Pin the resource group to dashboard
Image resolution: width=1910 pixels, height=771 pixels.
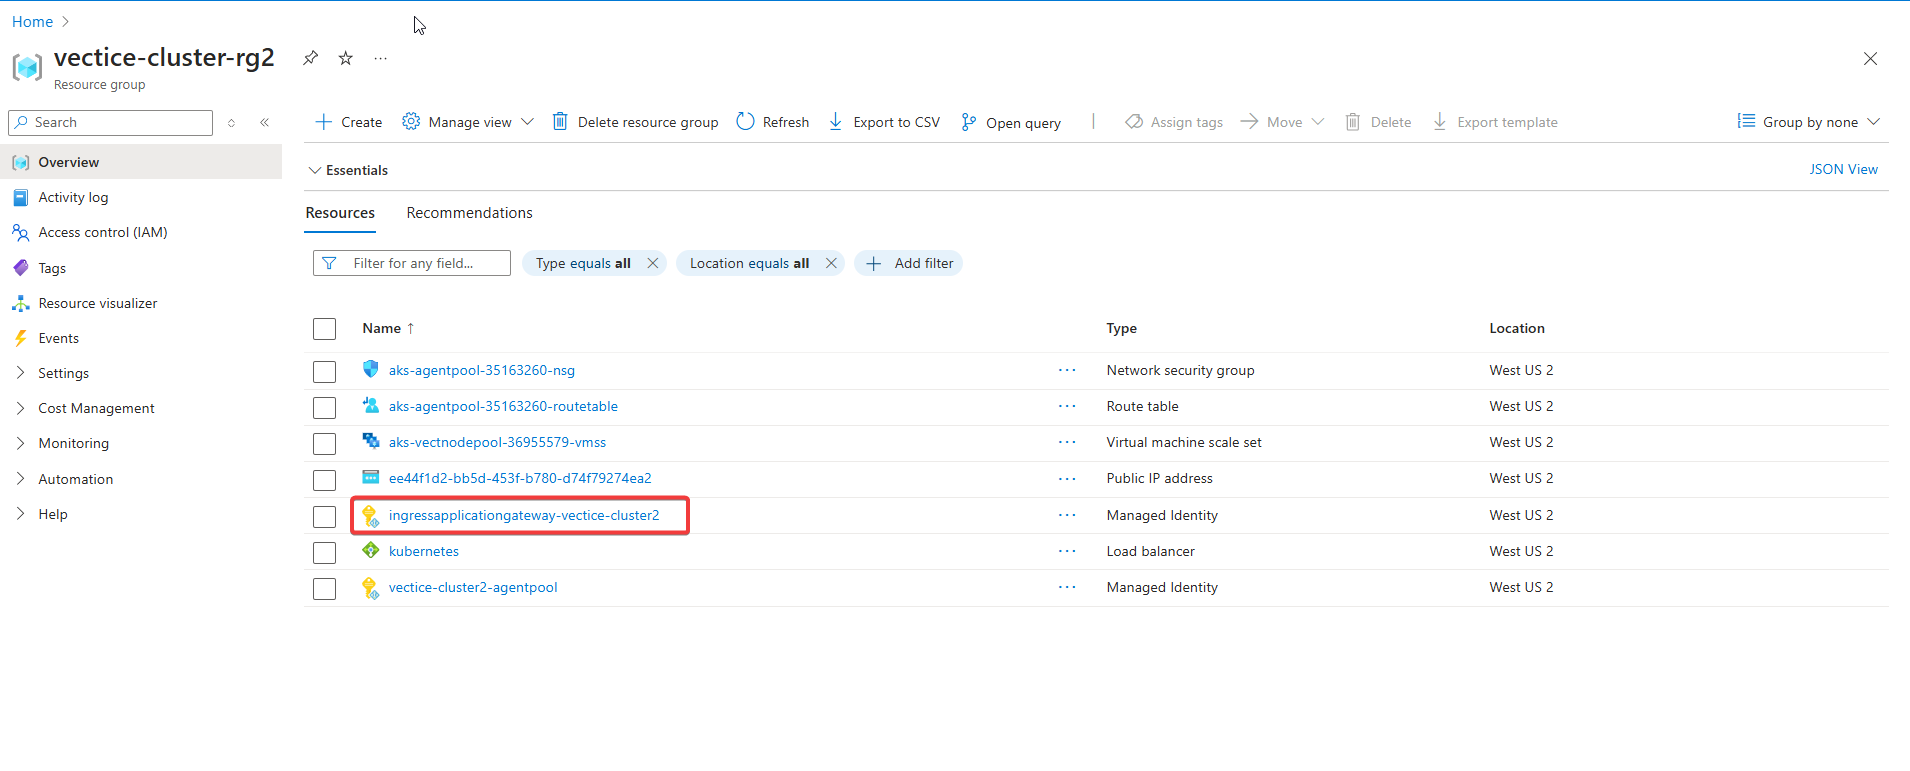pos(311,58)
